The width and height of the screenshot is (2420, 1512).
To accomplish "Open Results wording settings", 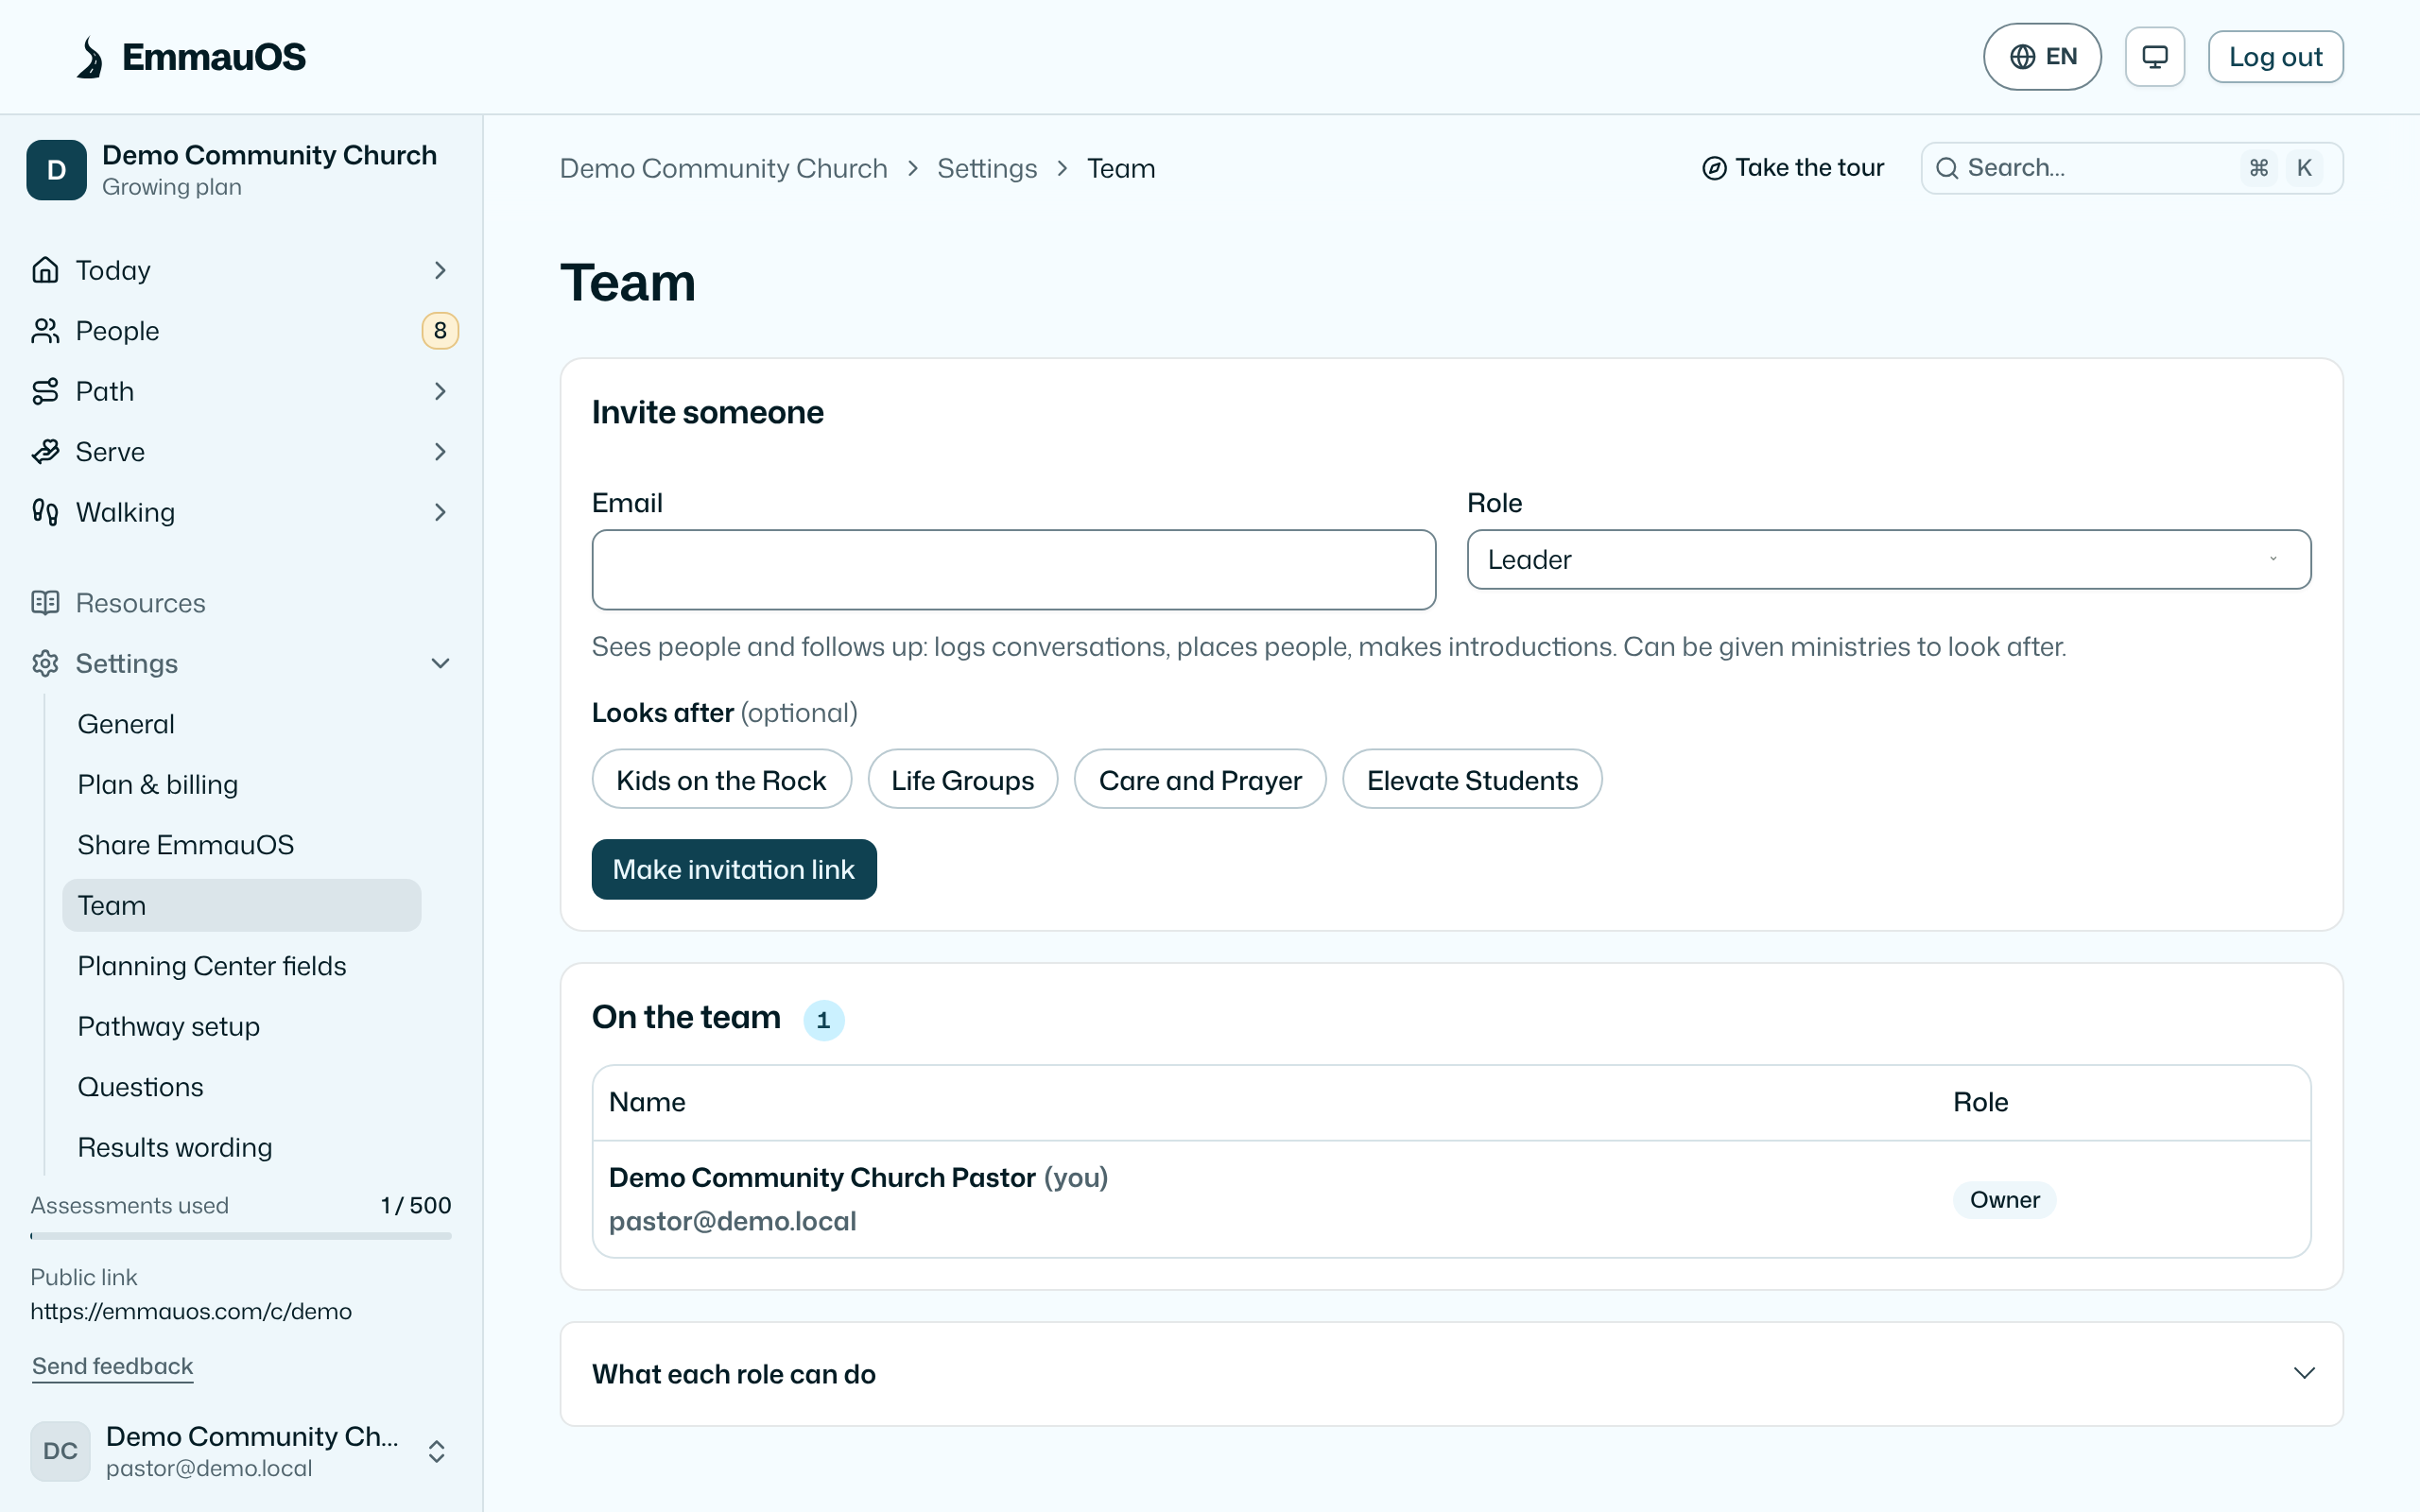I will (x=241, y=1147).
